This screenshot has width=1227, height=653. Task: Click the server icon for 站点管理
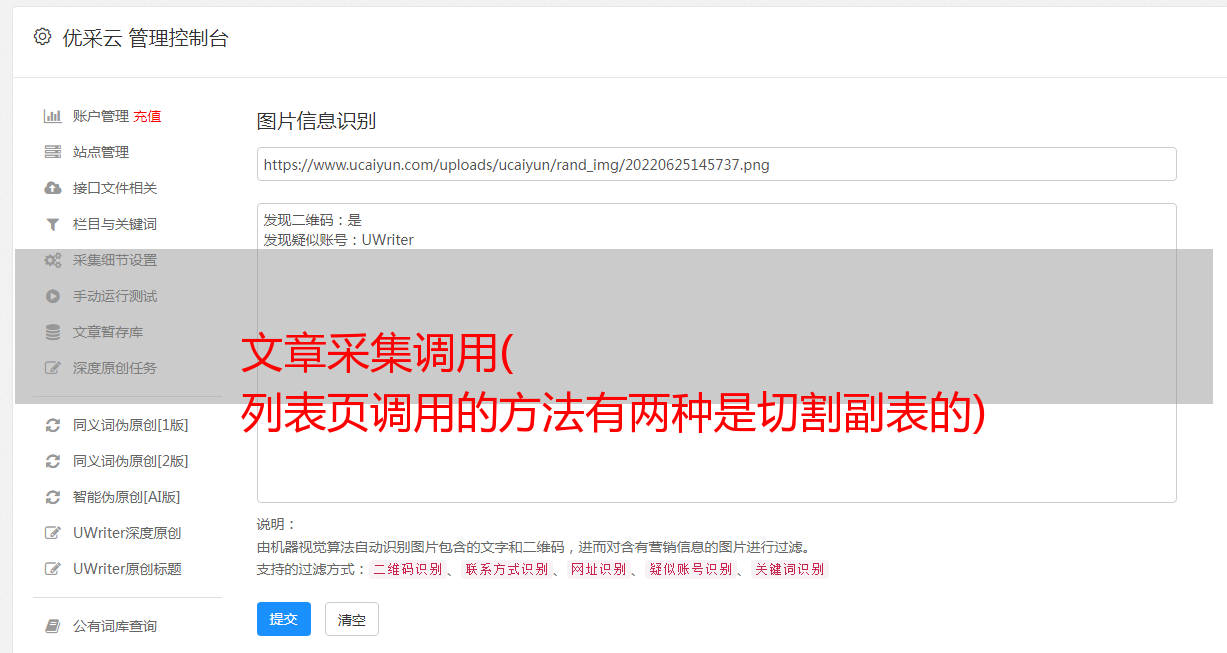click(53, 152)
